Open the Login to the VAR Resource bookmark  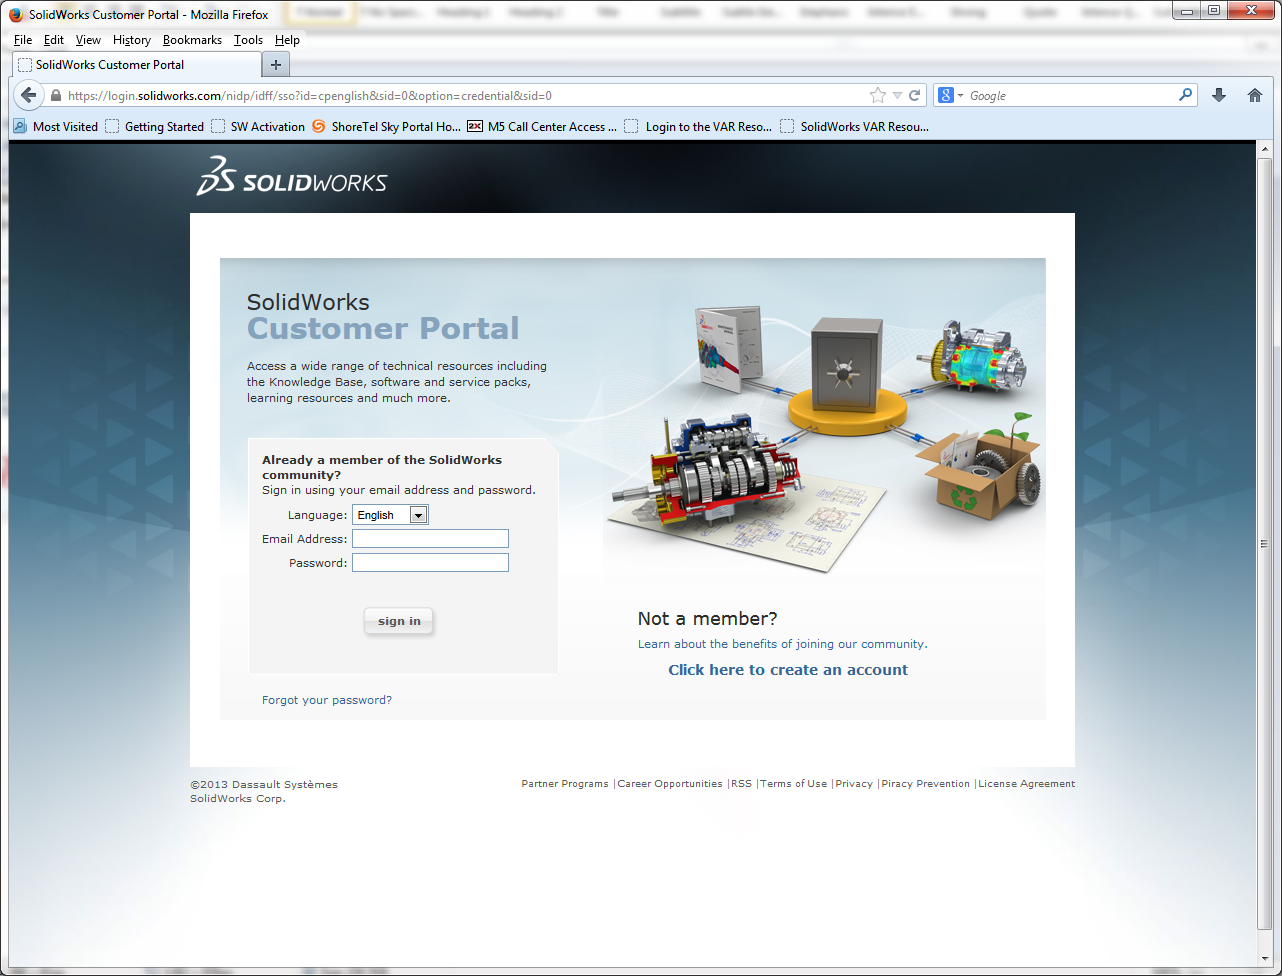click(698, 127)
